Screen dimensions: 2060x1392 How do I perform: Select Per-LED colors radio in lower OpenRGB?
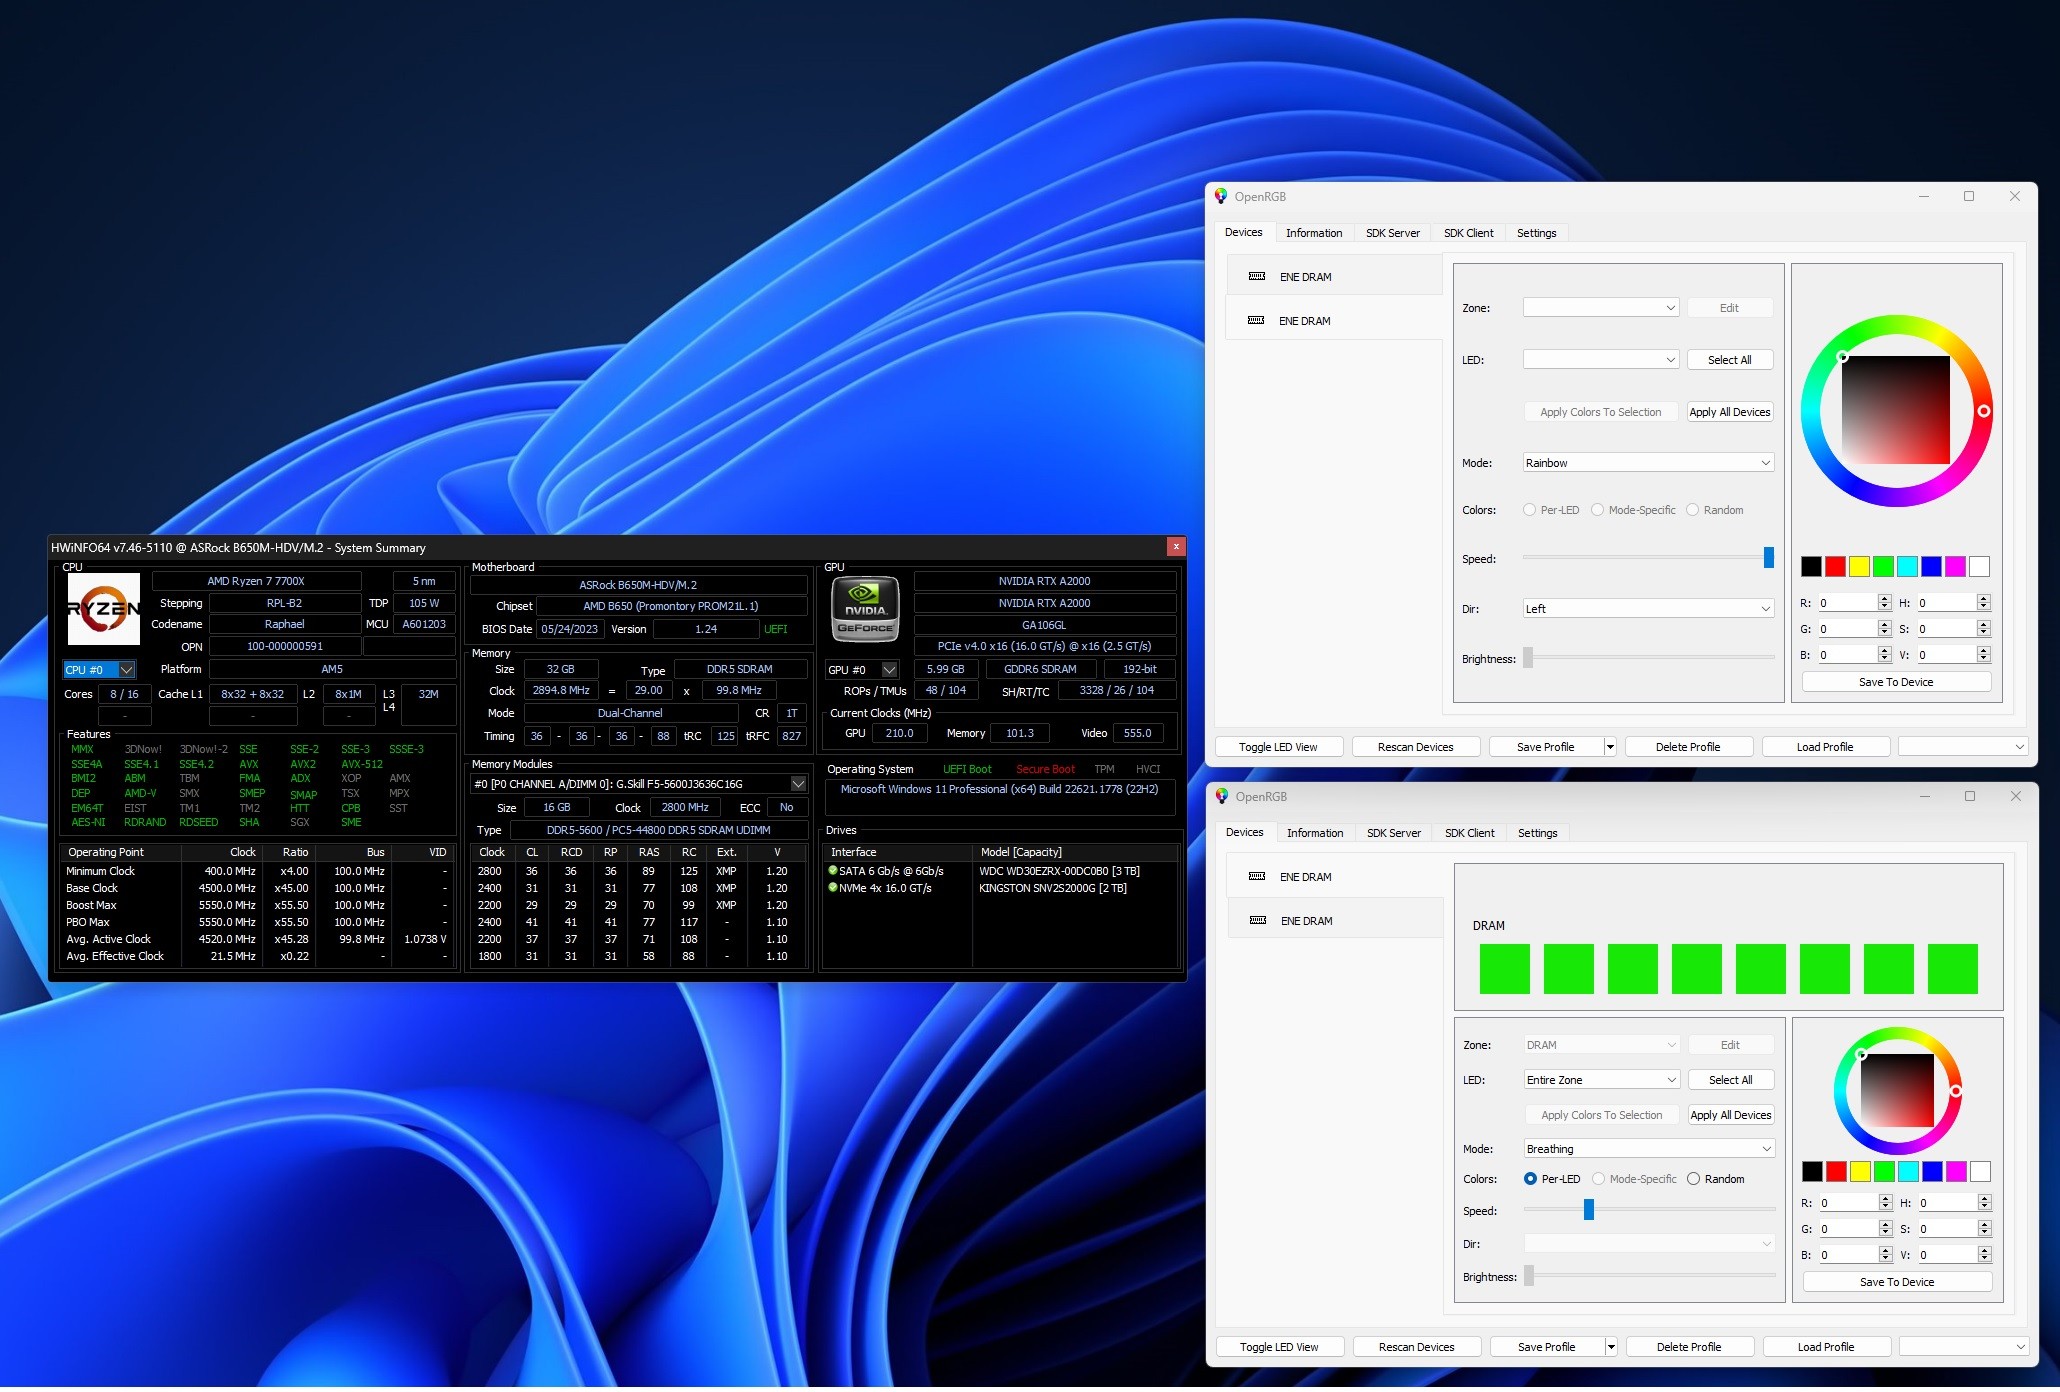(1530, 1179)
